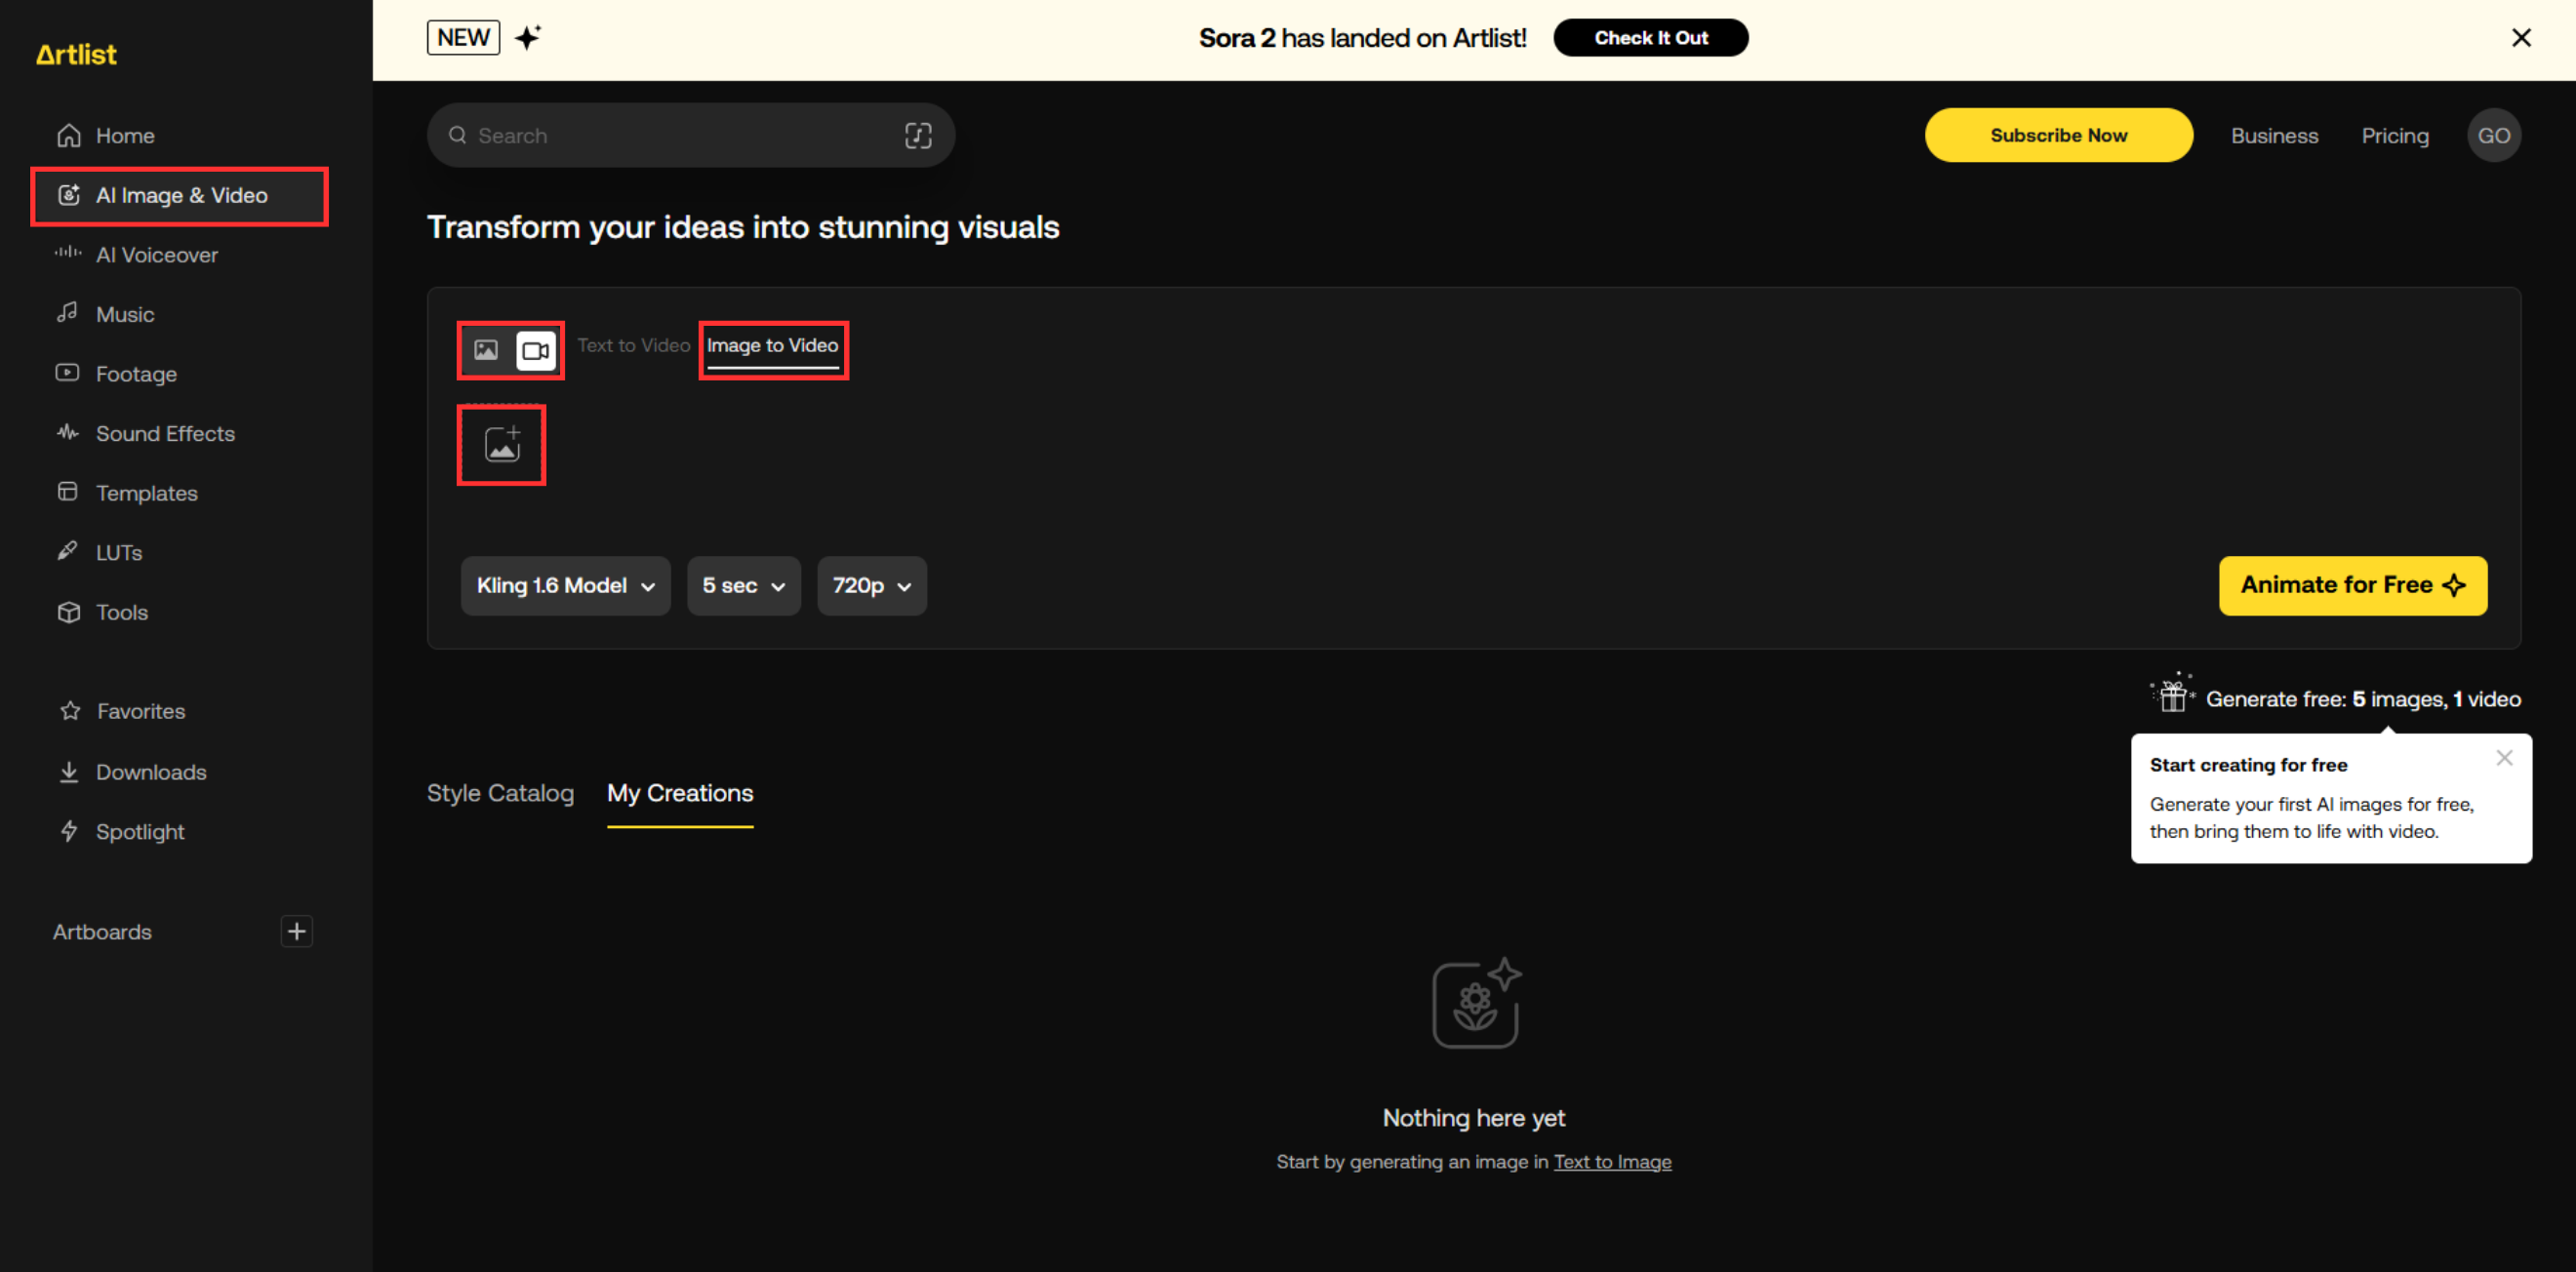Viewport: 2576px width, 1272px height.
Task: Browse Footage from the sidebar
Action: click(135, 373)
